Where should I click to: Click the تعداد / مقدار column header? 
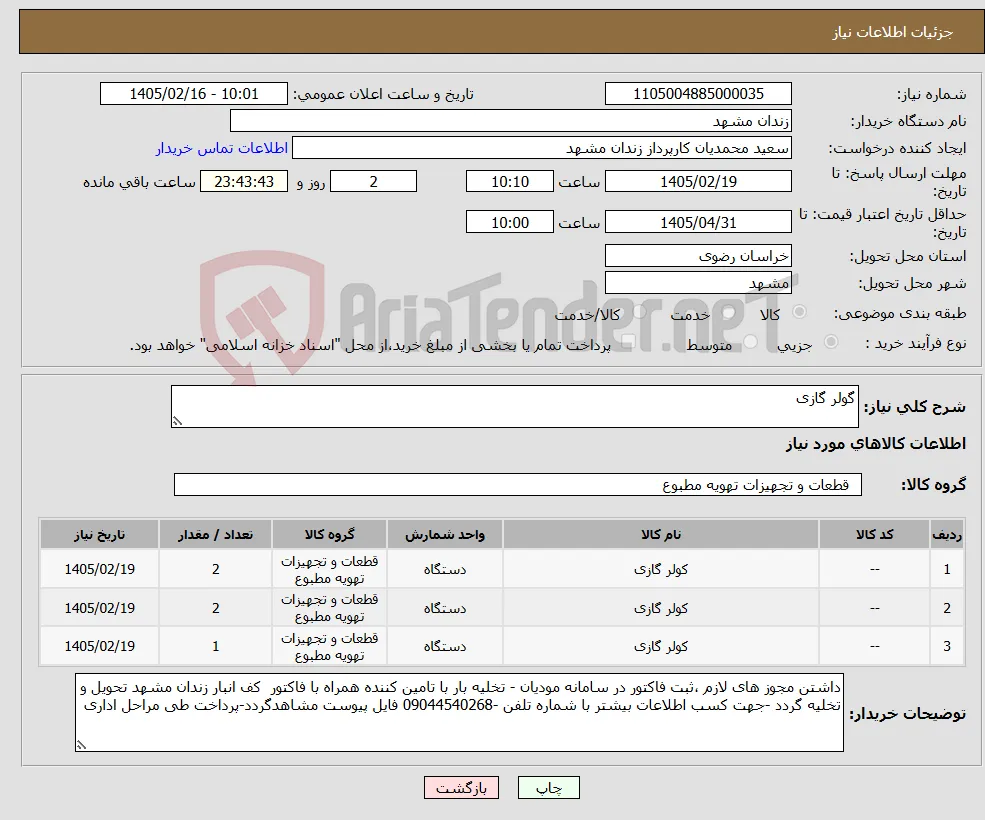215,535
